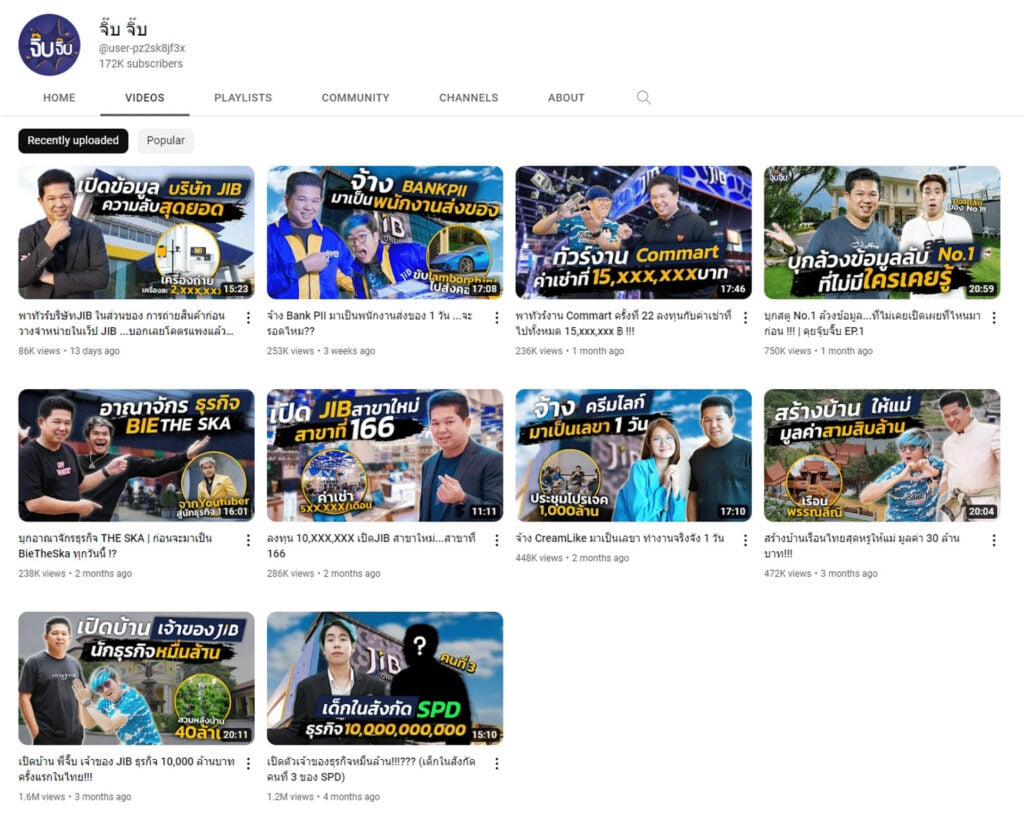Play the 16:01 BIE THE SKA thumbnail
The image size is (1024, 817).
[x=136, y=455]
